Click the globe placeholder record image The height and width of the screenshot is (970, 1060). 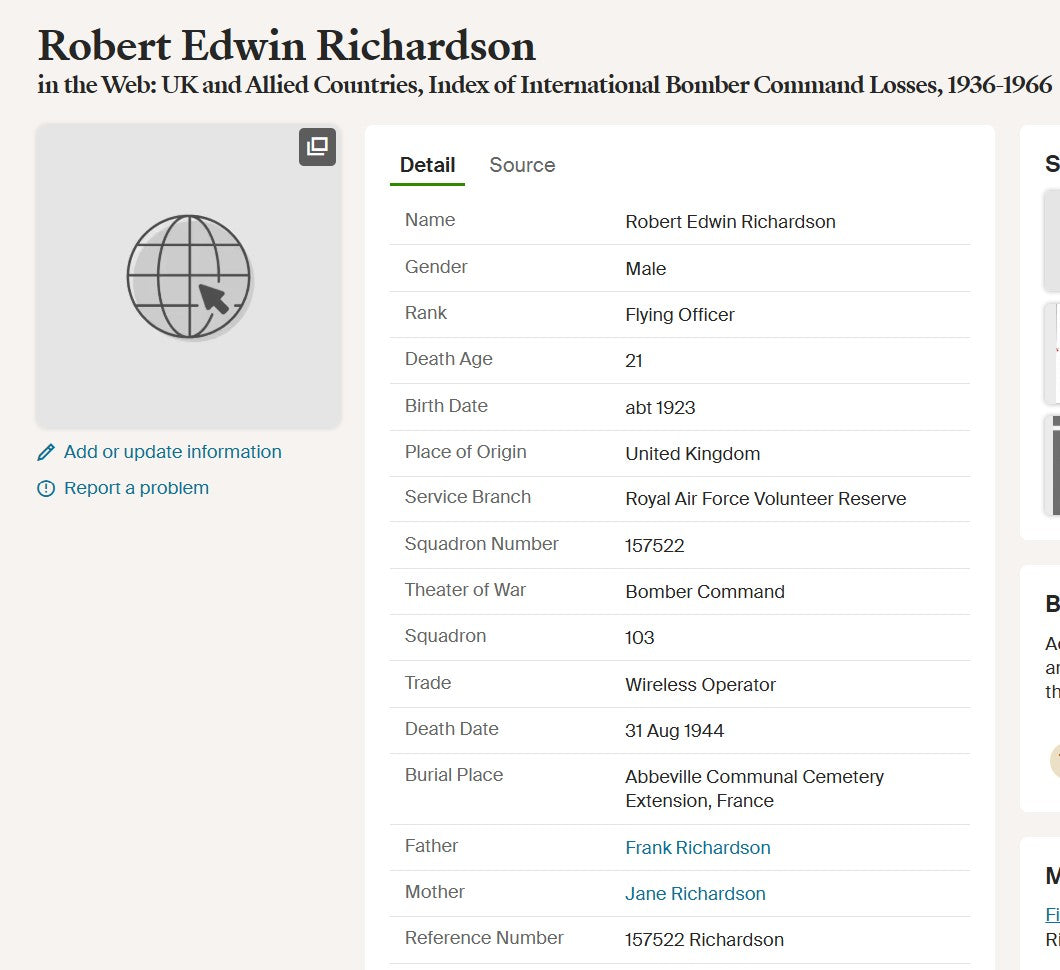pyautogui.click(x=189, y=277)
